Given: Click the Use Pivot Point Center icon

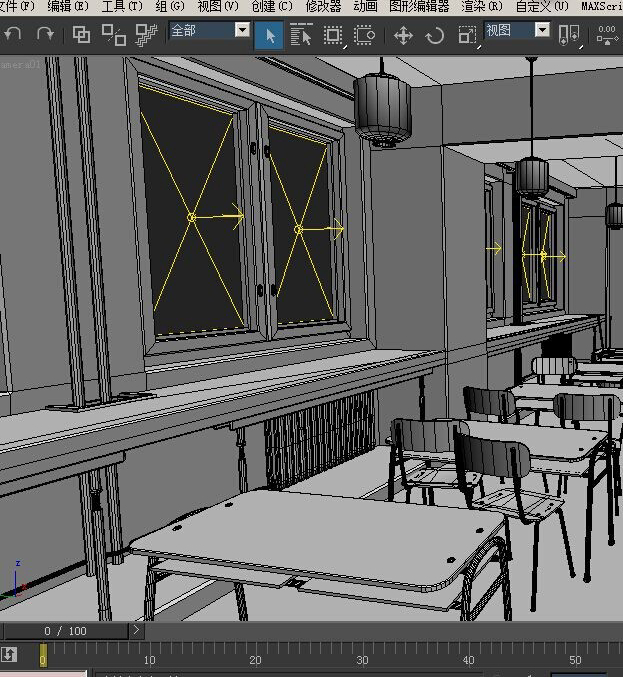Looking at the screenshot, I should tap(569, 35).
